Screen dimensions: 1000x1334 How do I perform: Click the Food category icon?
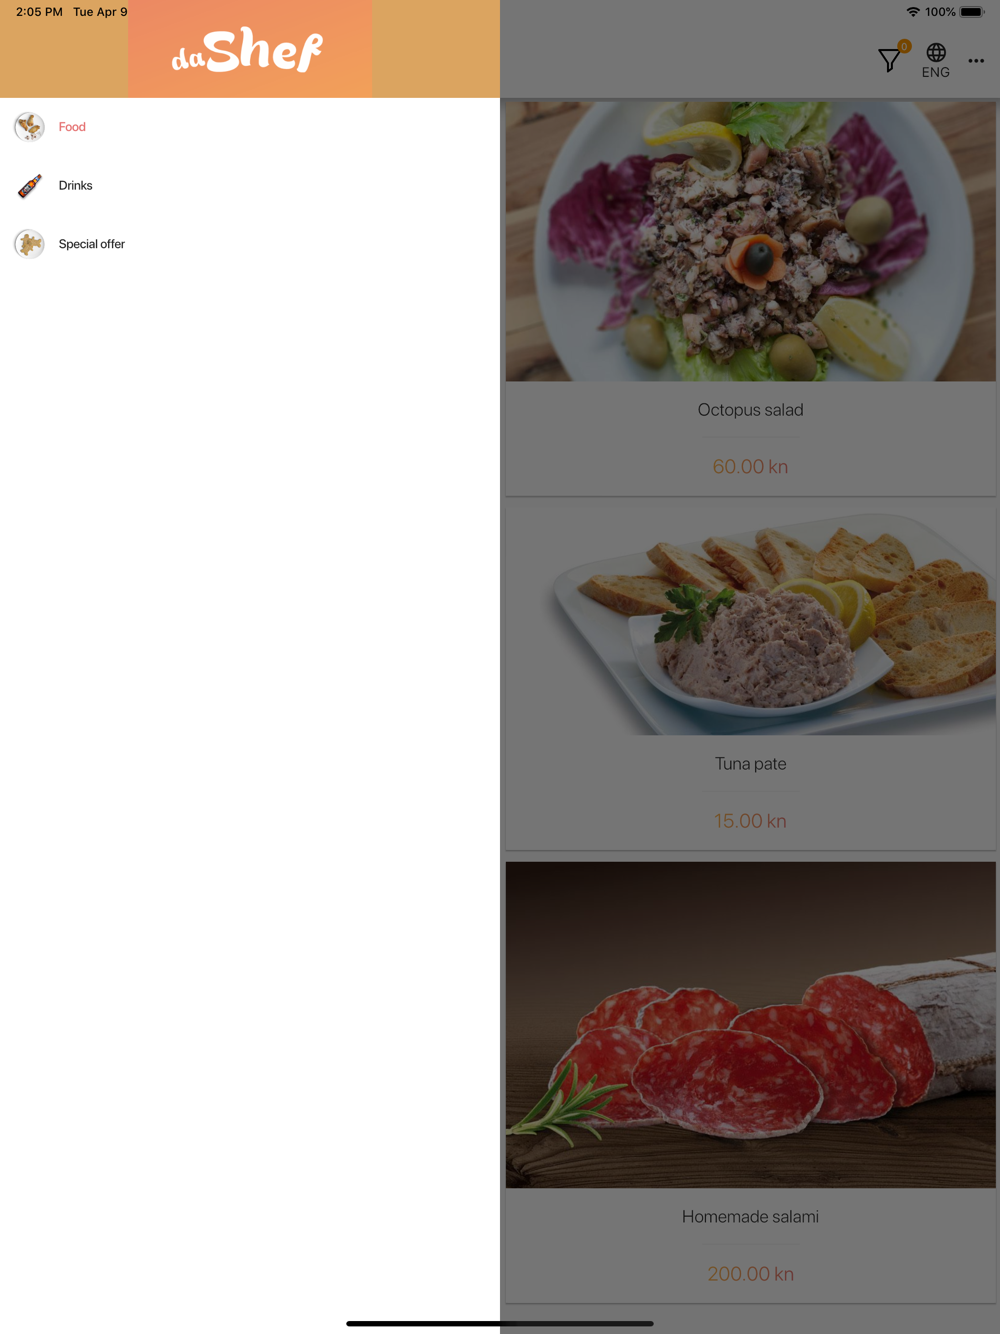[x=29, y=127]
